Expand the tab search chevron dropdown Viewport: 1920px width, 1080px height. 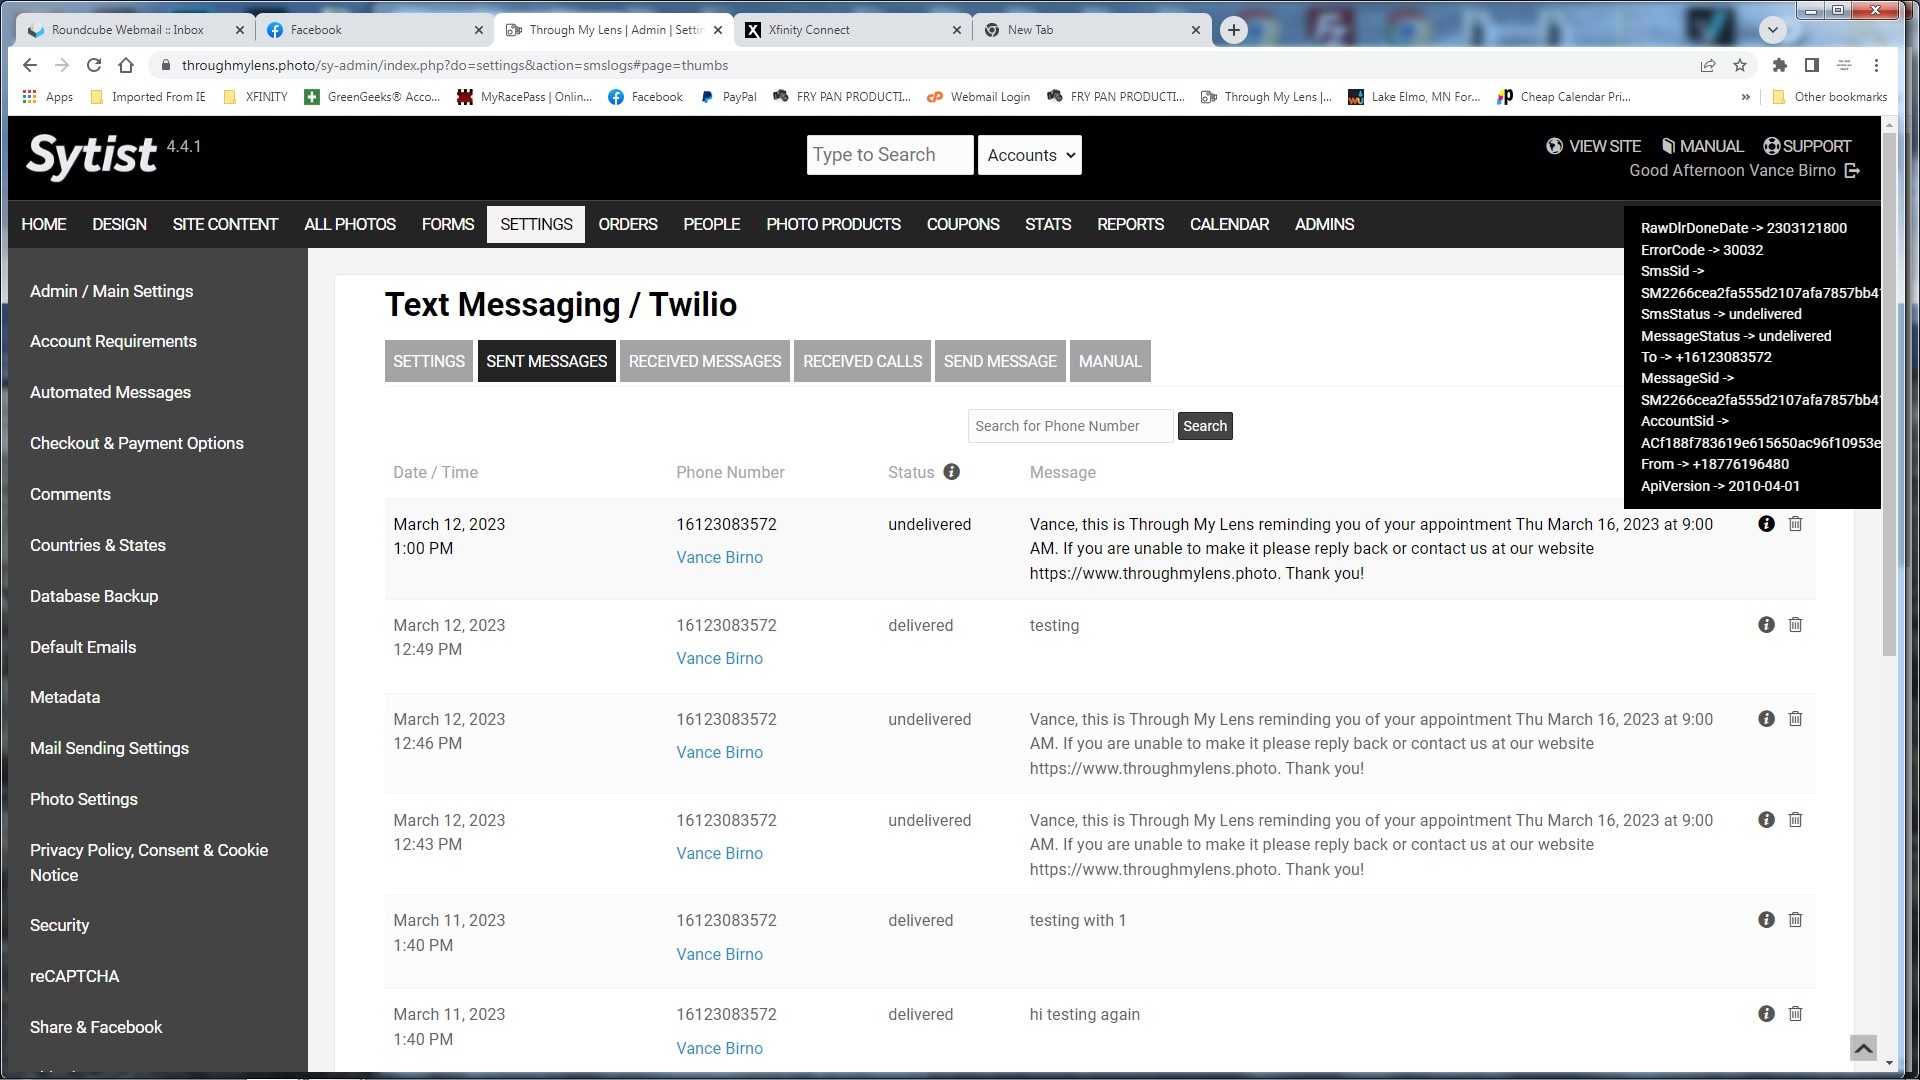[1773, 30]
